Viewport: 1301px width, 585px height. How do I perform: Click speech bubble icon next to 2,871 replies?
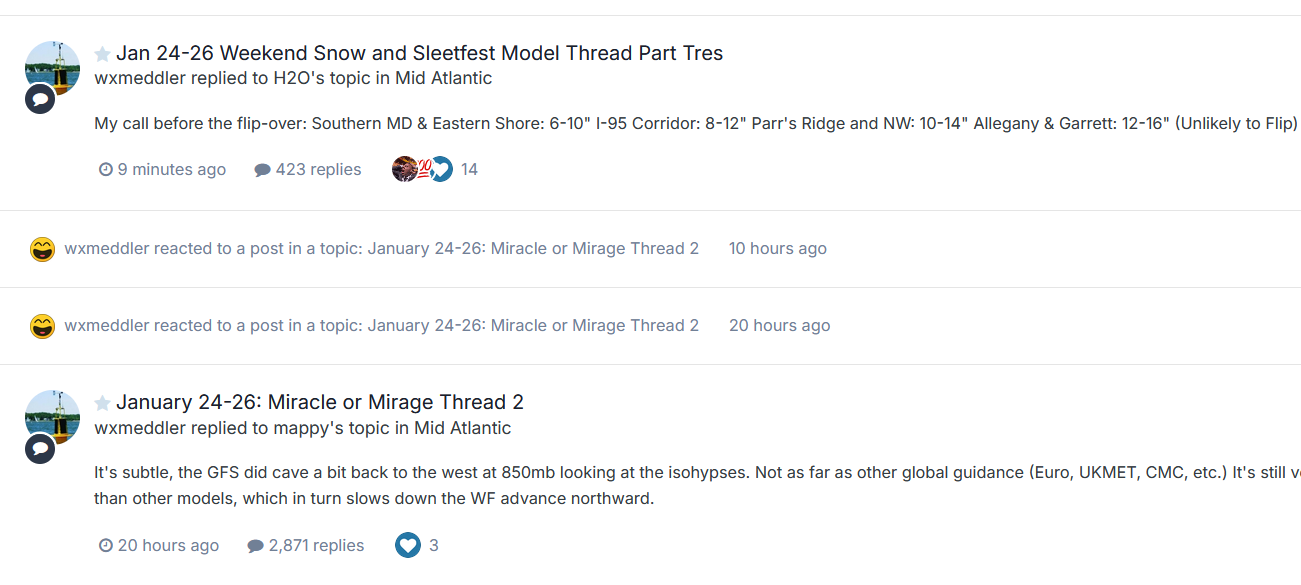(255, 546)
